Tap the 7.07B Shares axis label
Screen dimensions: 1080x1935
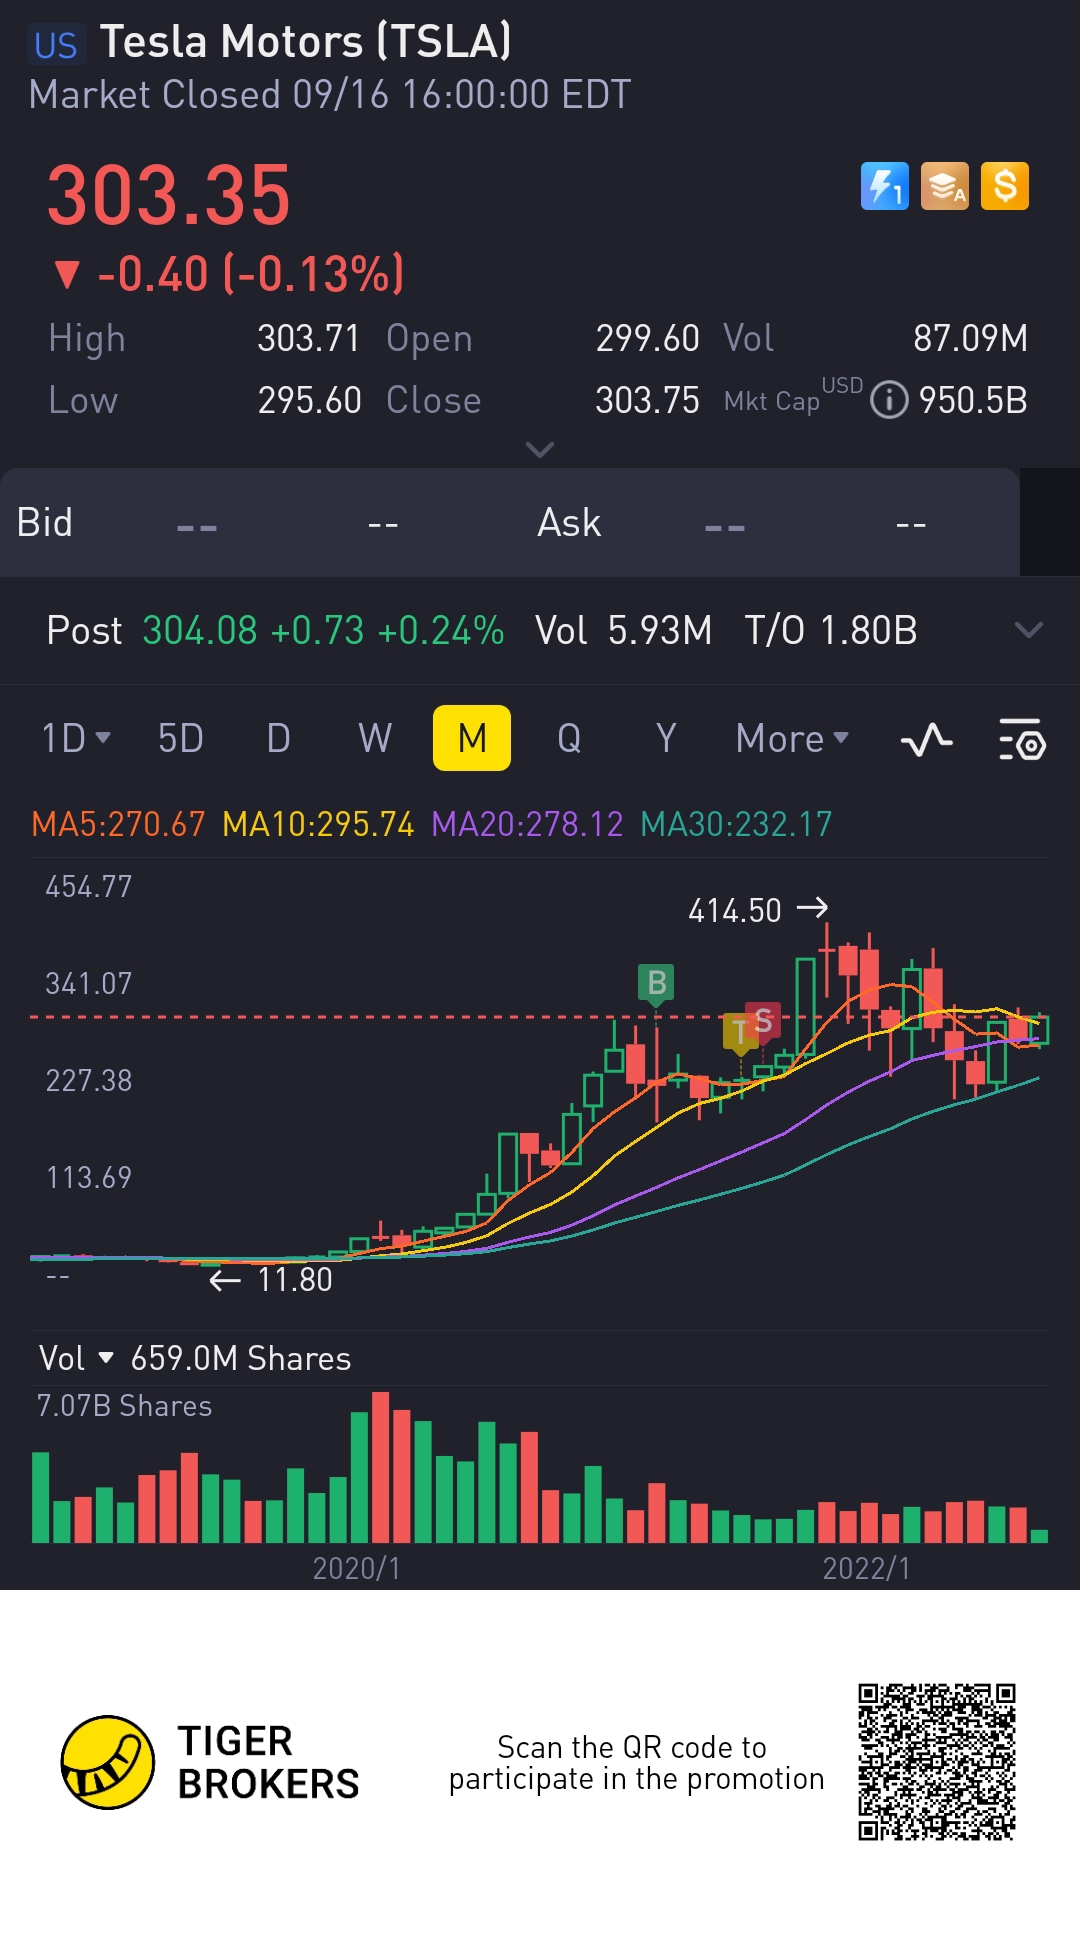(124, 1406)
